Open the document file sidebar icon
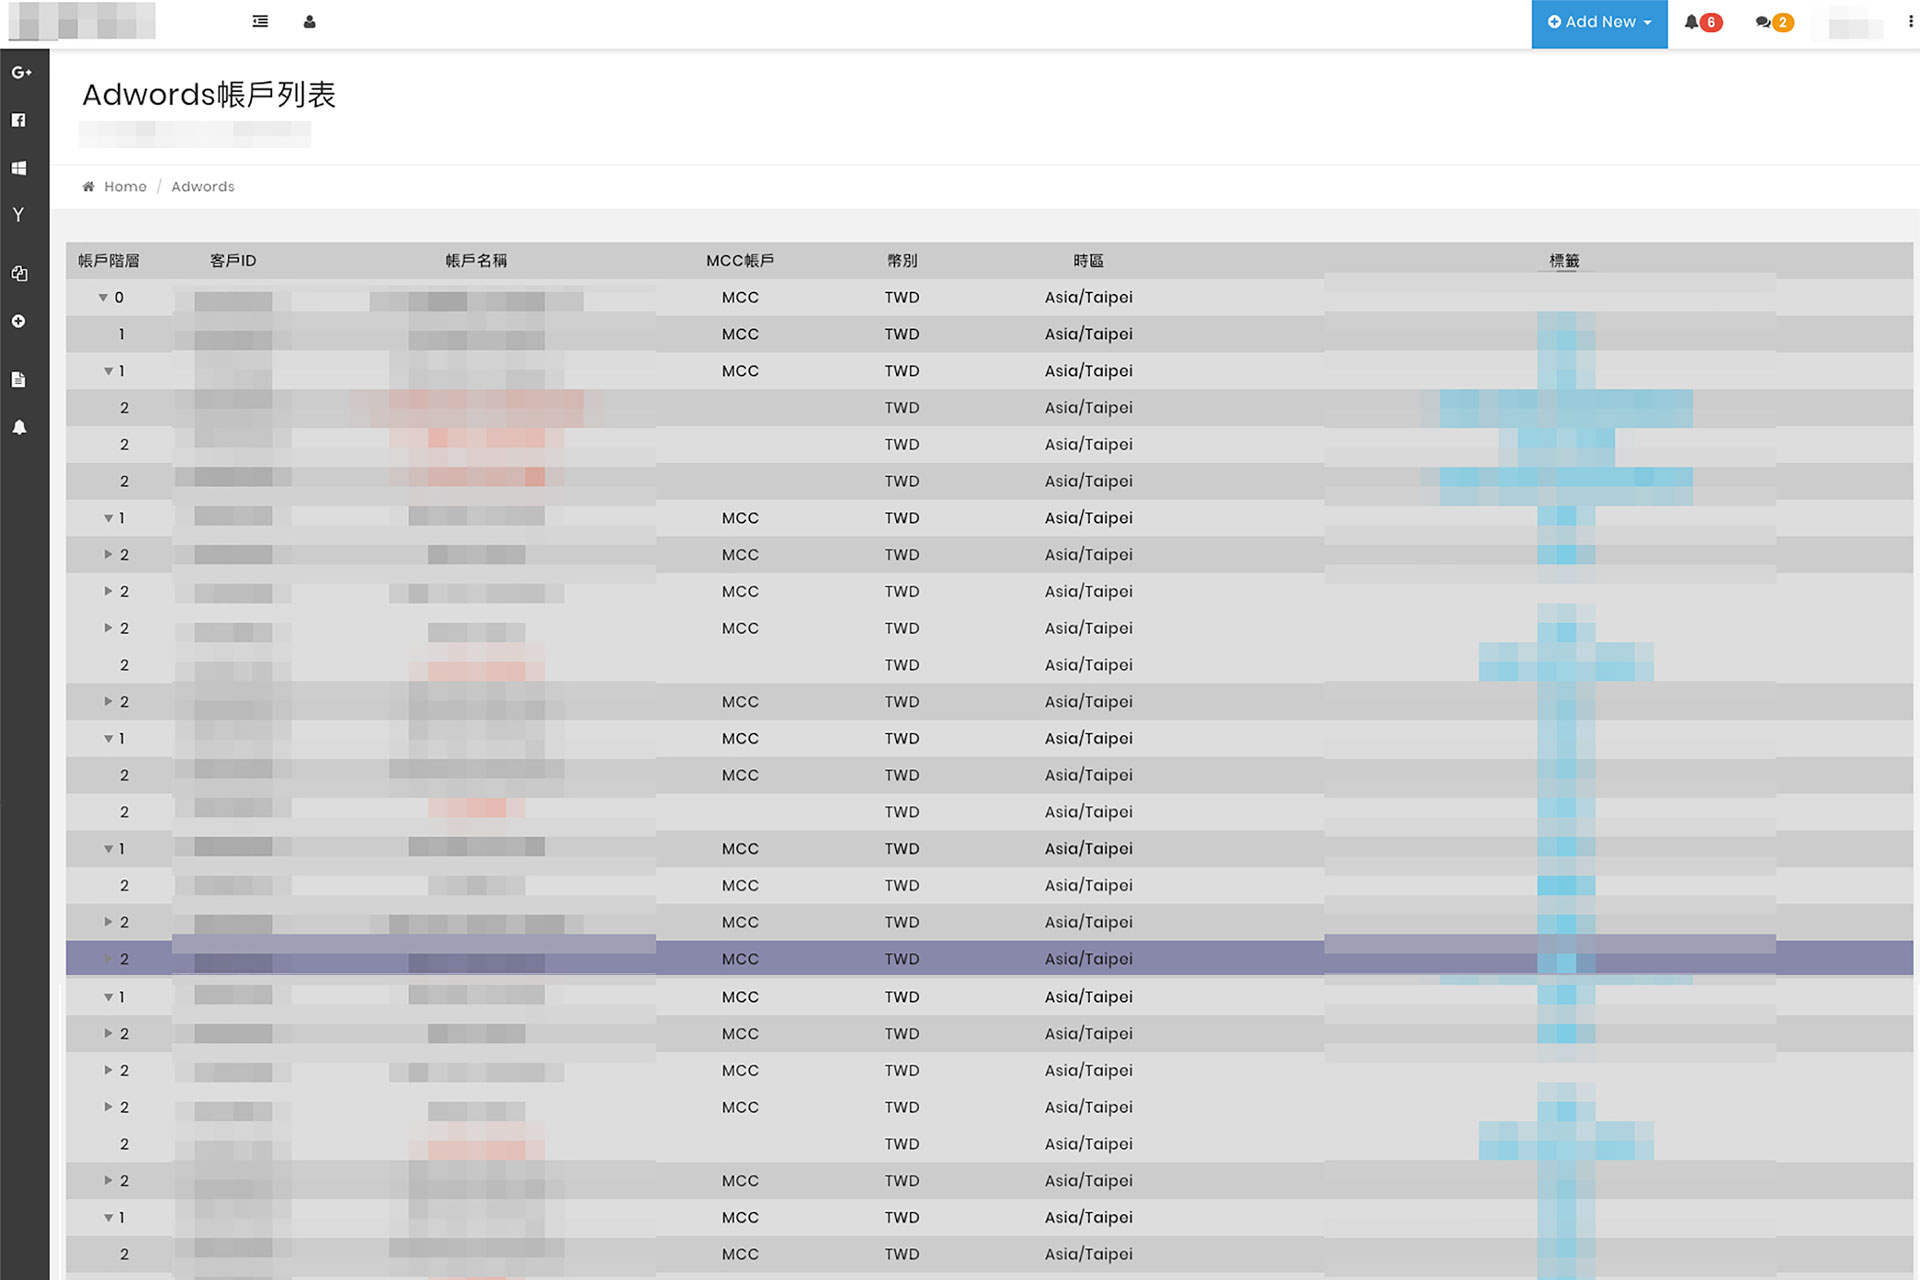1920x1280 pixels. pos(18,379)
